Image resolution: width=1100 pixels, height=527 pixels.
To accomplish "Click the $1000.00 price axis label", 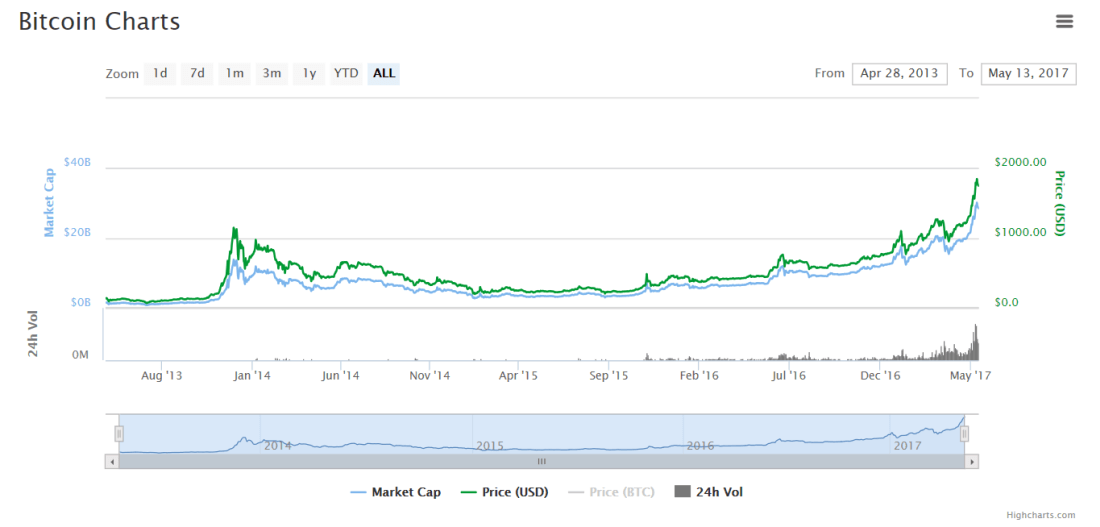I will [1021, 232].
